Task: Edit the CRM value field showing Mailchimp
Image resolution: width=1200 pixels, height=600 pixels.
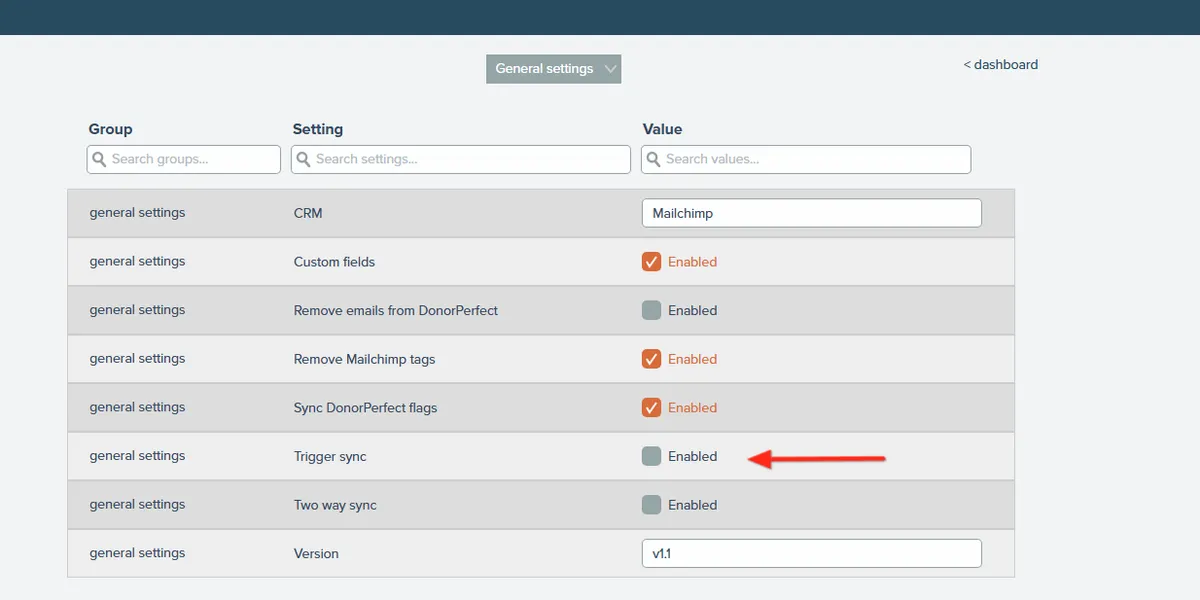Action: point(811,213)
